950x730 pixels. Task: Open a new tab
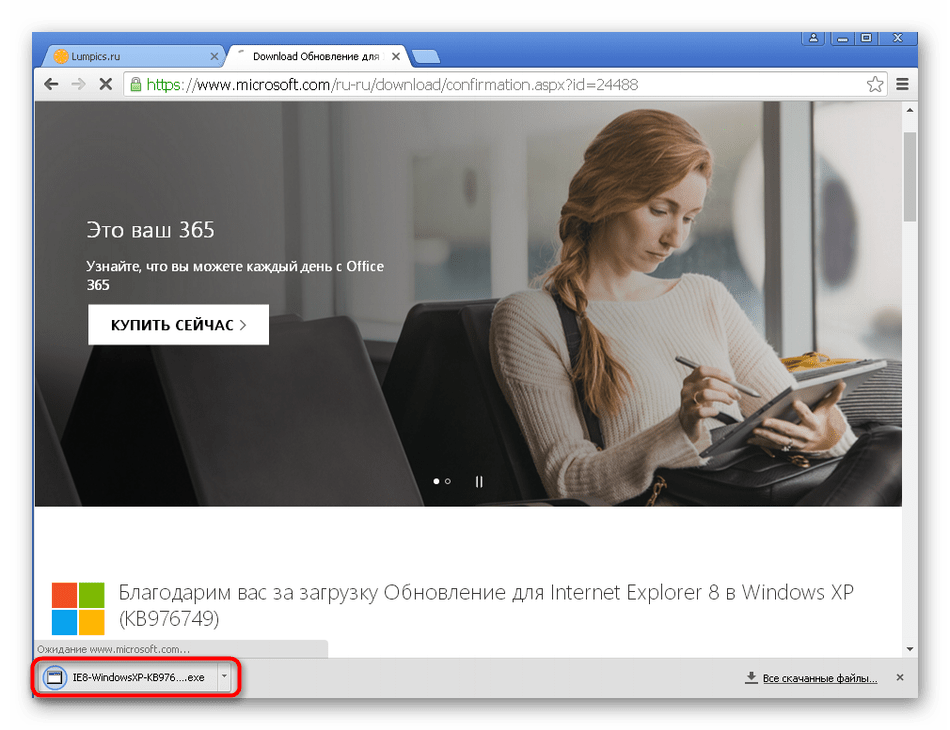pyautogui.click(x=426, y=56)
